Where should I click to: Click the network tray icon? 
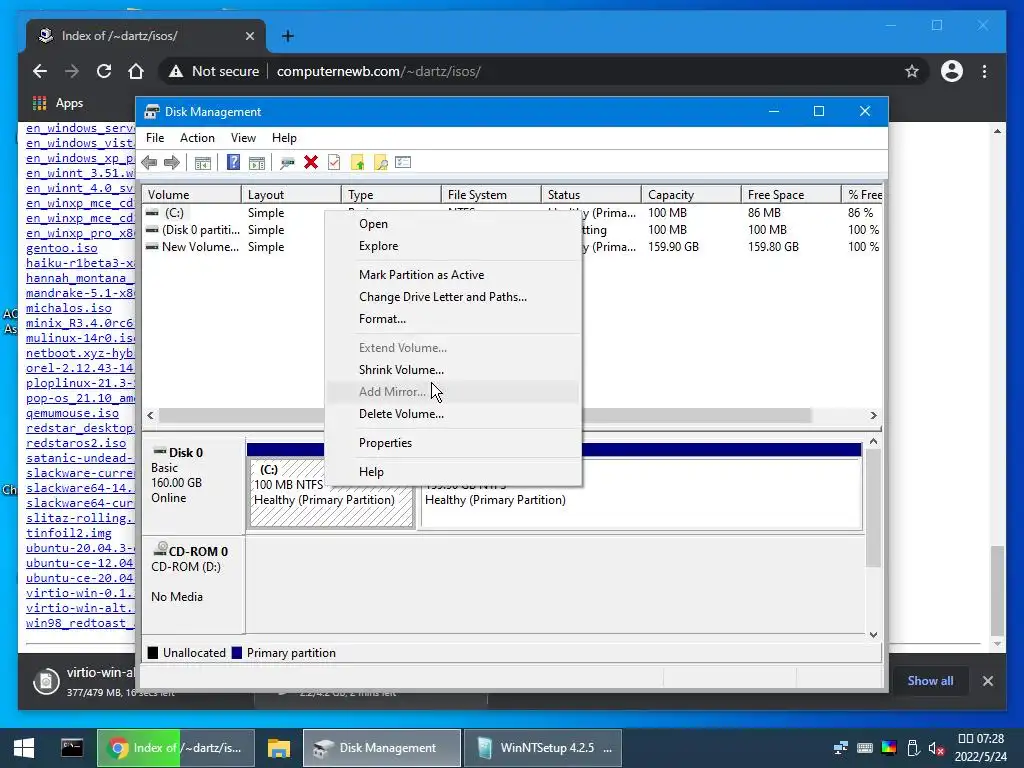841,748
